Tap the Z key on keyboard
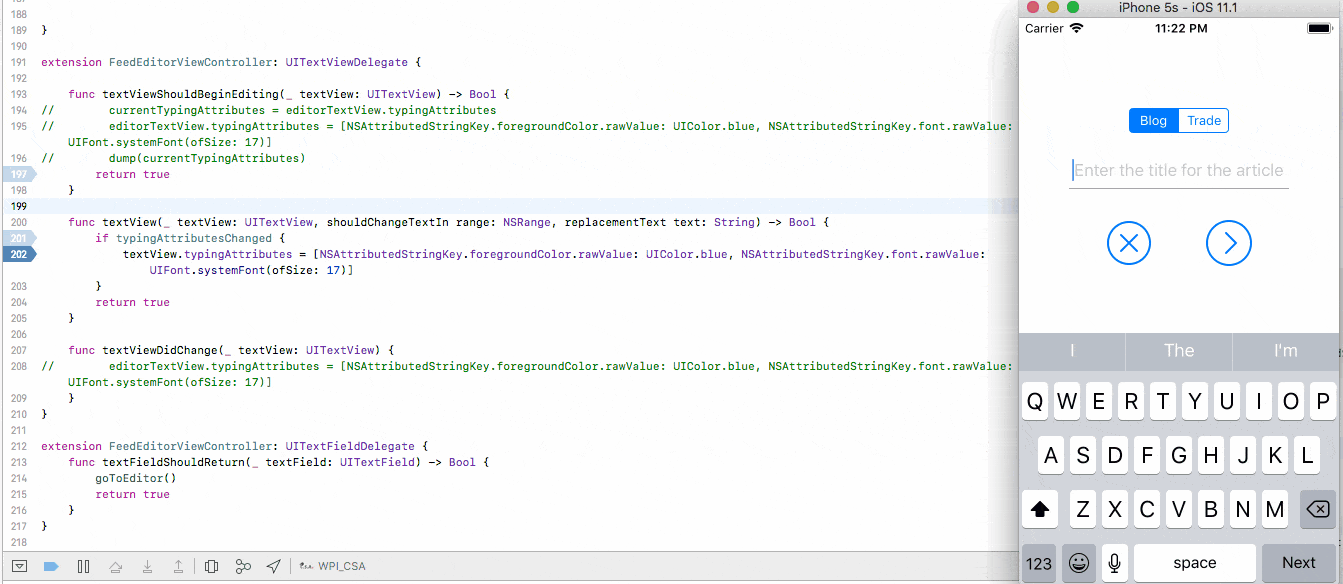The width and height of the screenshot is (1343, 584). 1083,510
